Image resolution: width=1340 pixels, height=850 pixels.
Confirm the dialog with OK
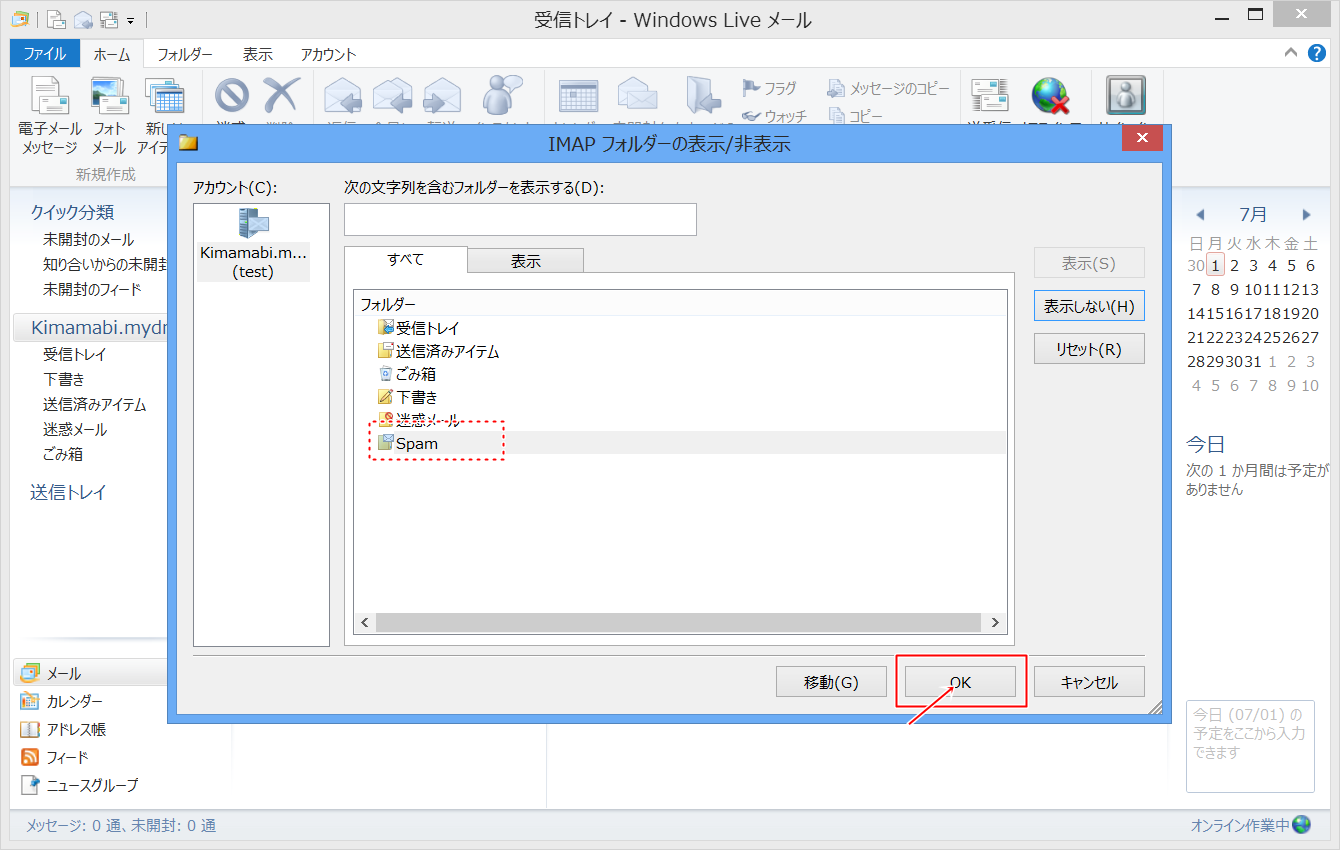tap(960, 682)
